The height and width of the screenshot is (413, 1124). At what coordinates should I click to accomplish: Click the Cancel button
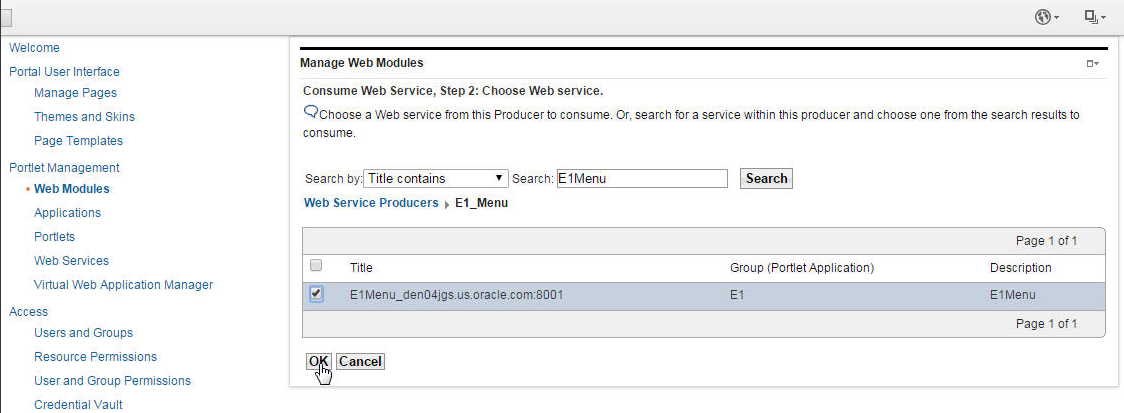click(x=360, y=361)
